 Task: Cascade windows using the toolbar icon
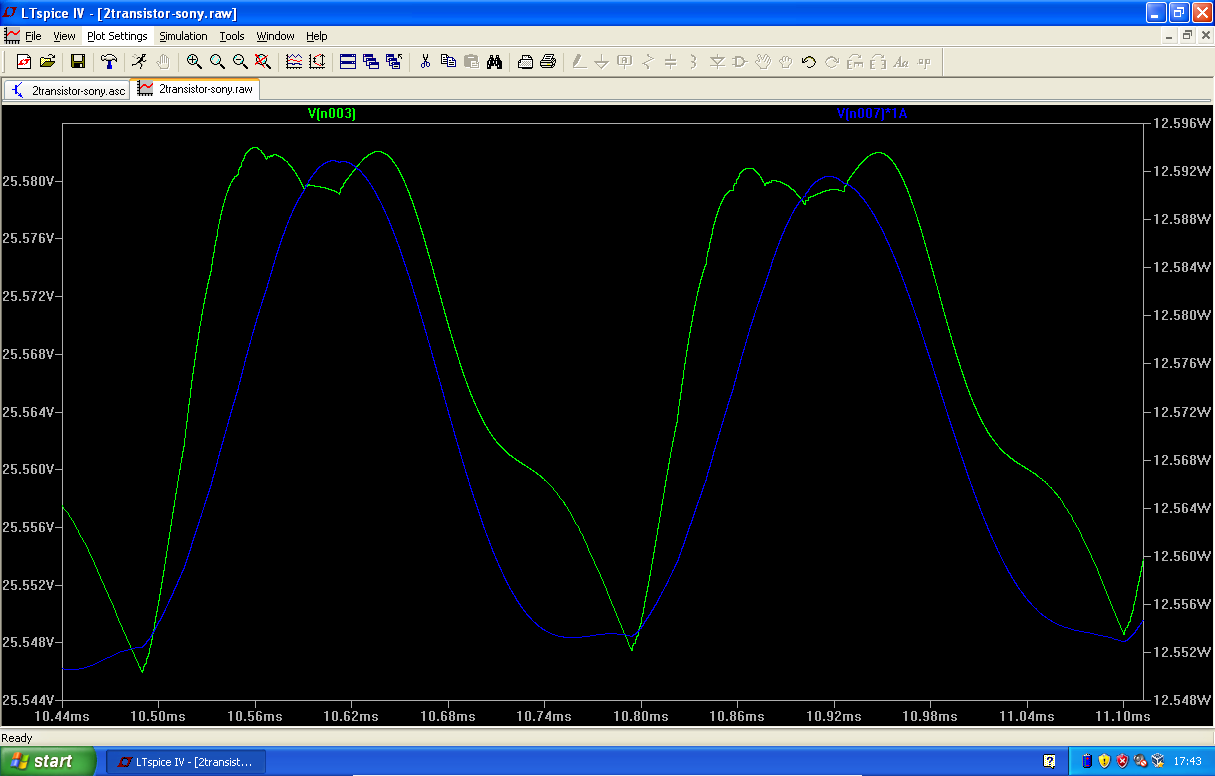coord(371,62)
